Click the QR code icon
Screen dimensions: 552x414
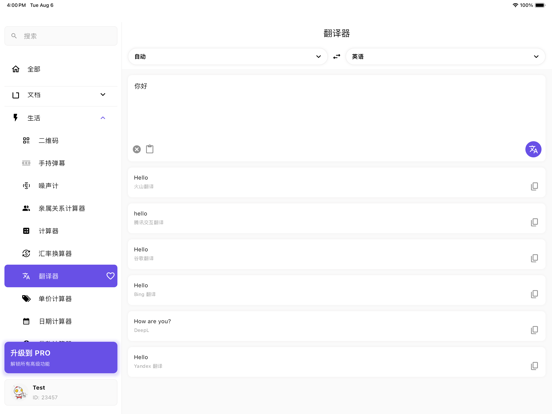pos(26,140)
